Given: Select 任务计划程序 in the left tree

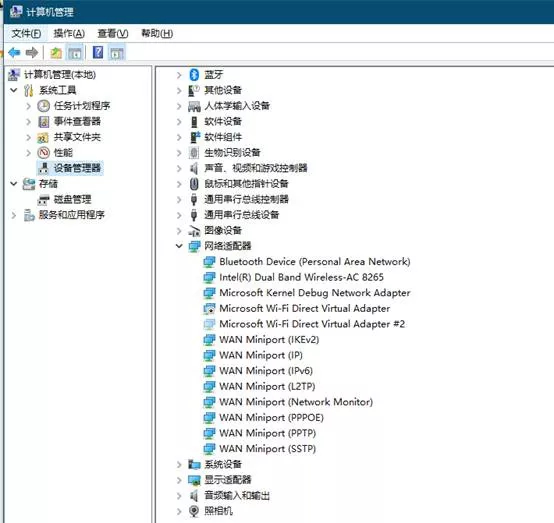Looking at the screenshot, I should click(82, 106).
